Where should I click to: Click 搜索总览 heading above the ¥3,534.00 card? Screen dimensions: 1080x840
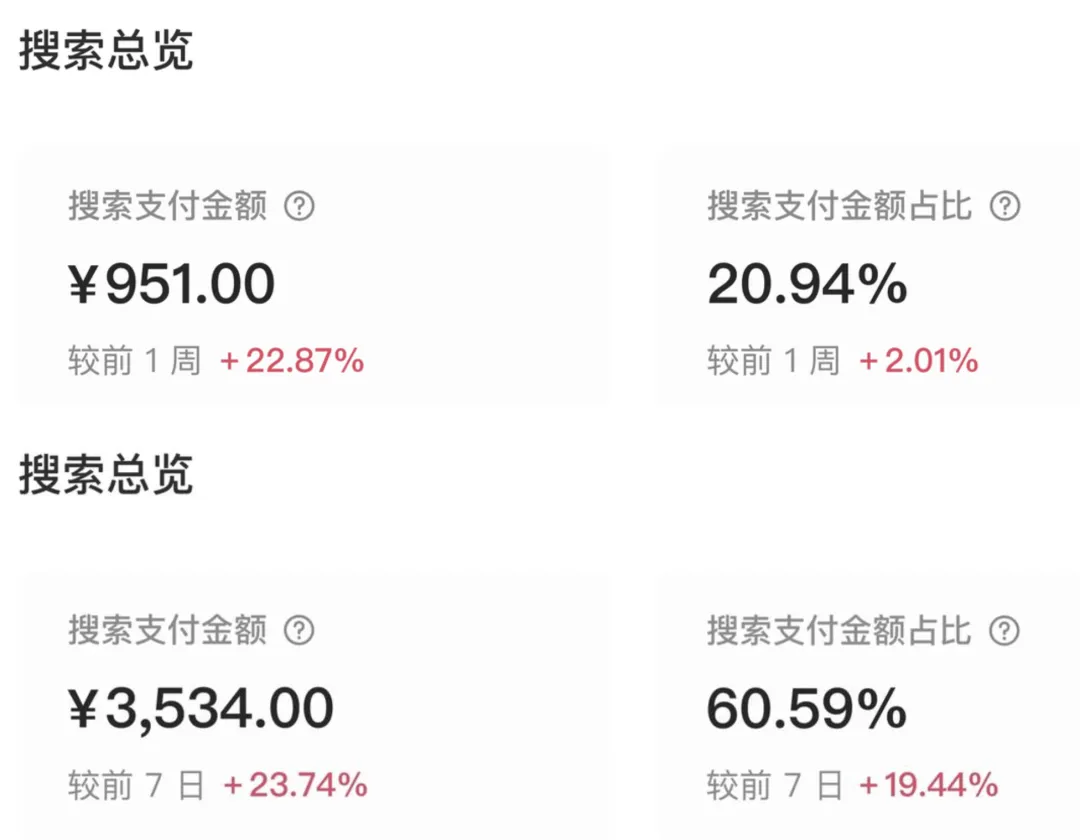pyautogui.click(x=106, y=476)
